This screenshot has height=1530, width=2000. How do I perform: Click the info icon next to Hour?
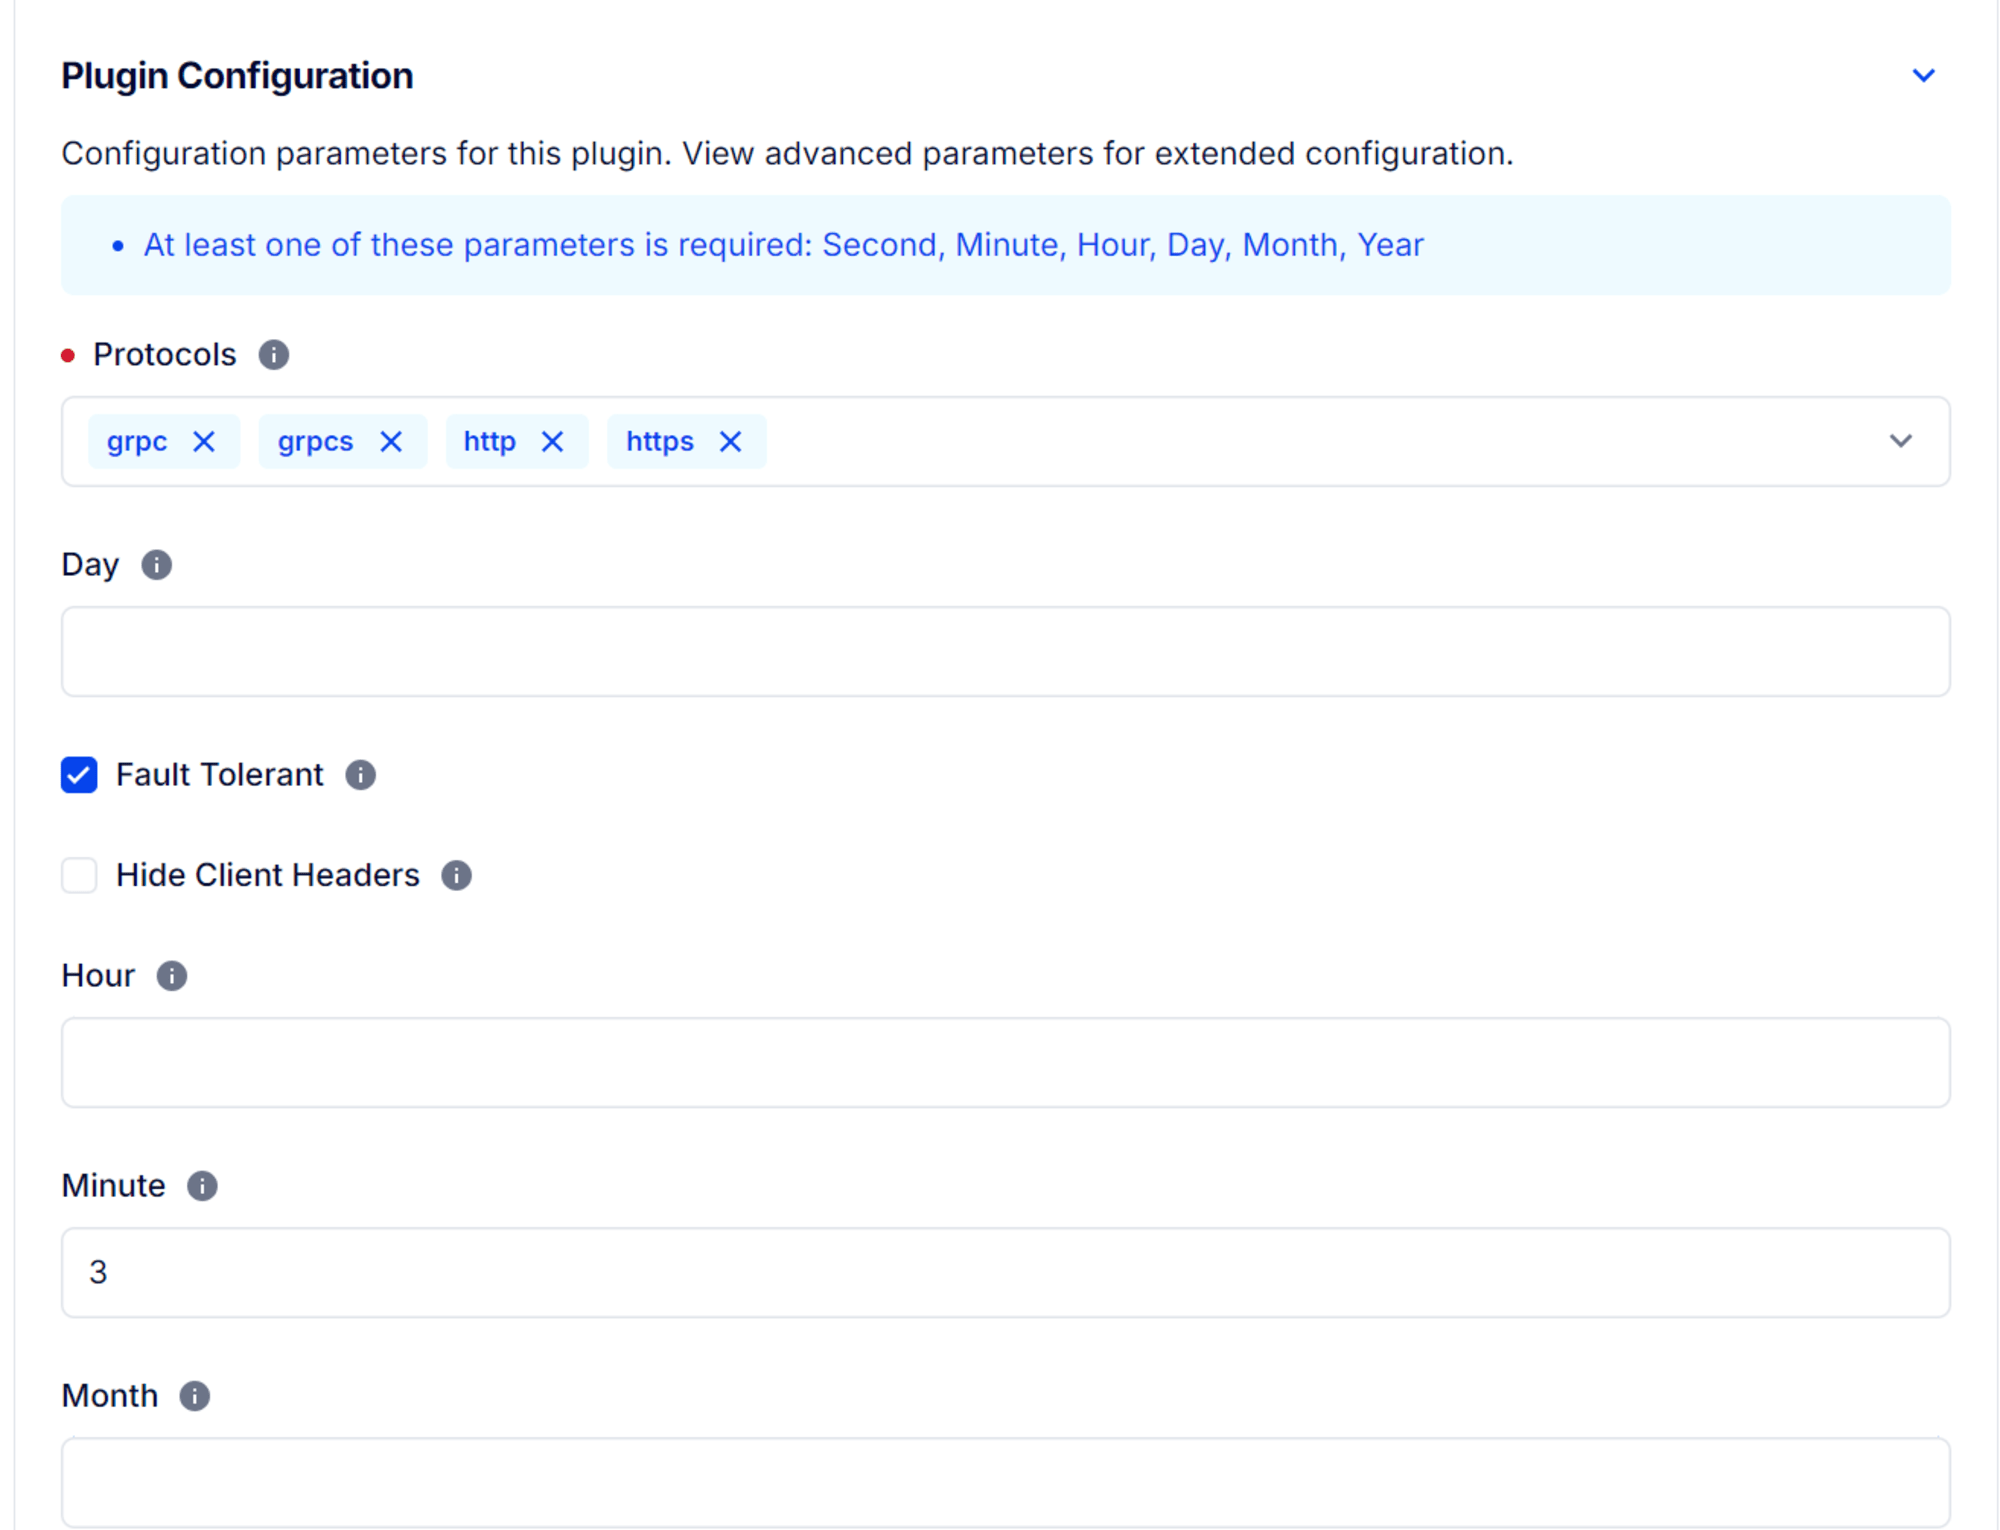173,976
